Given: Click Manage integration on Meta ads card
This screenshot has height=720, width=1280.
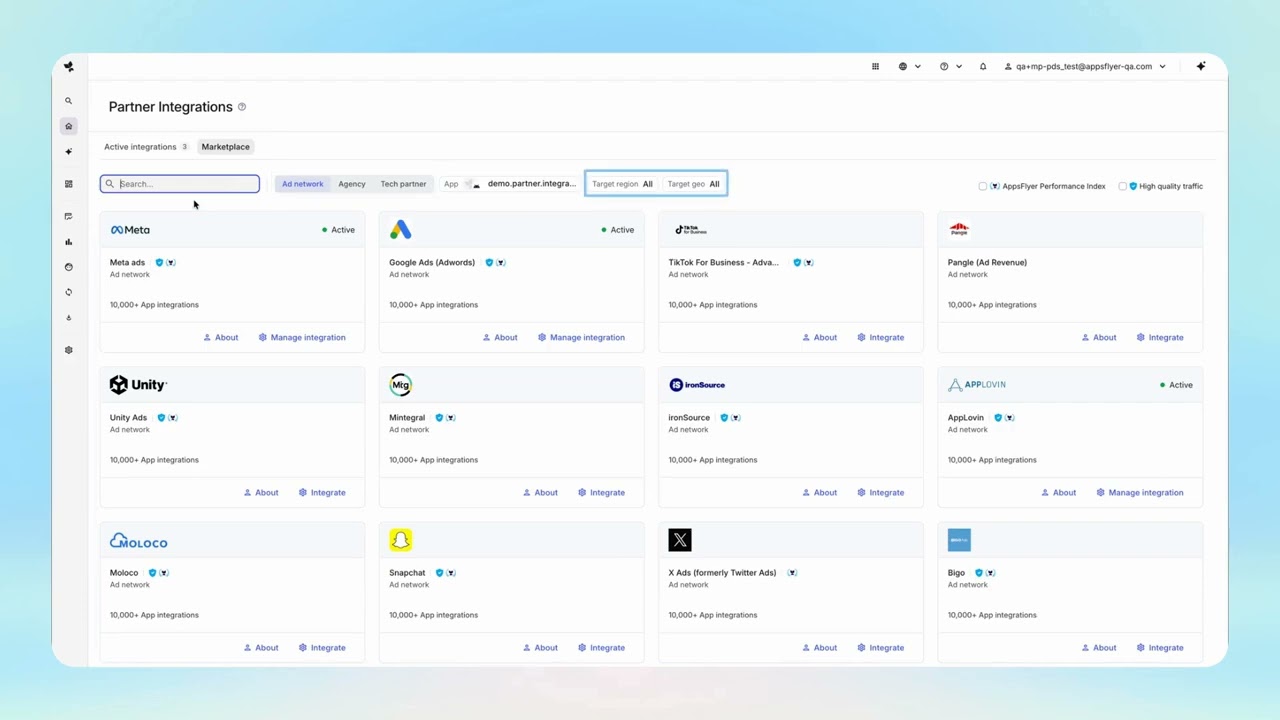Looking at the screenshot, I should (302, 338).
